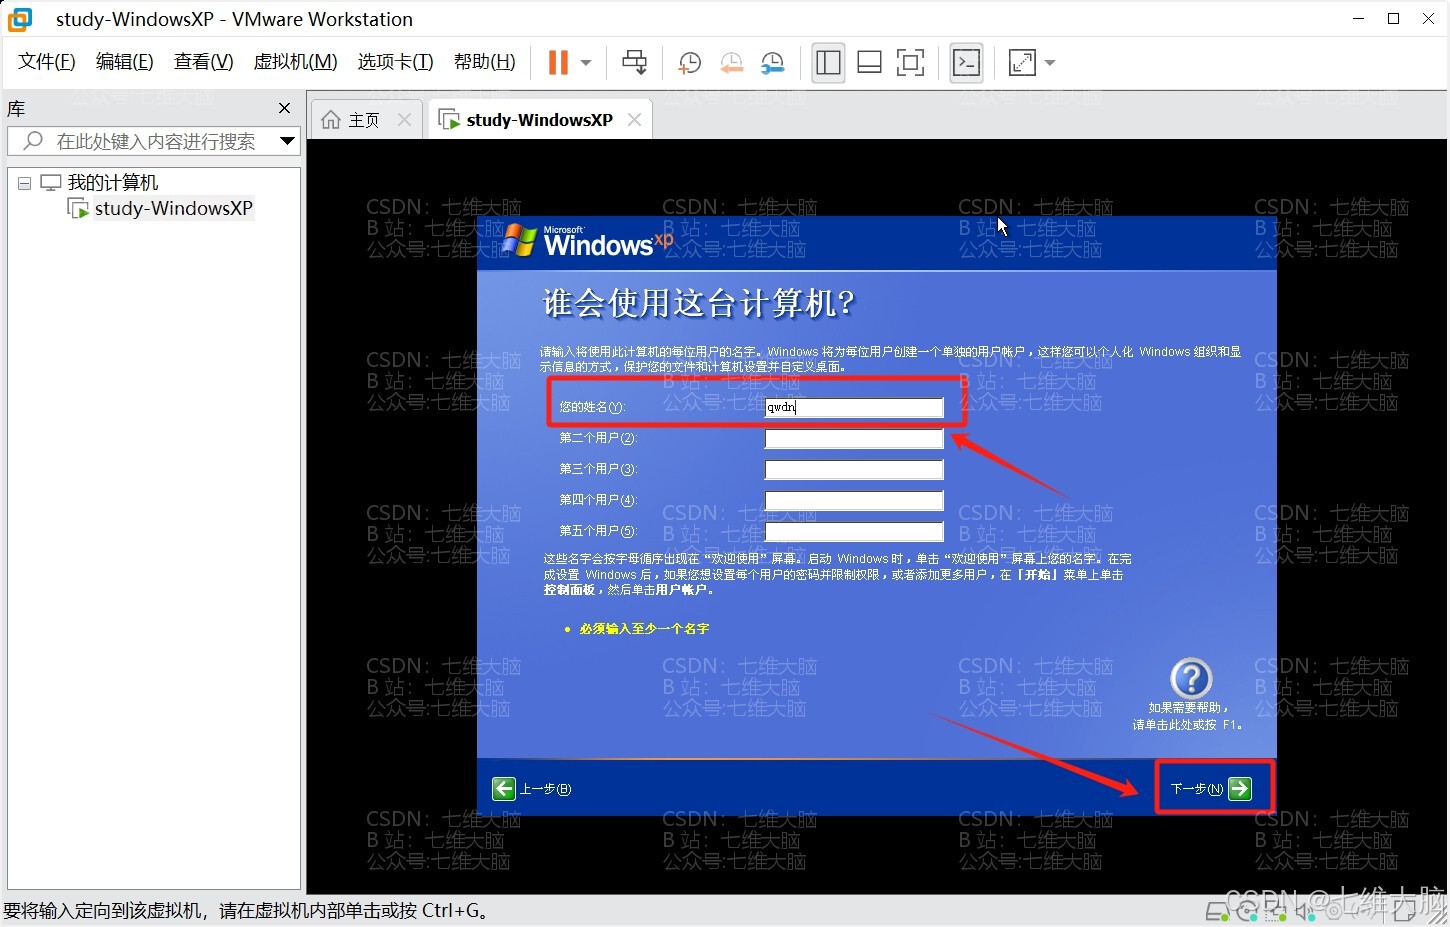The height and width of the screenshot is (927, 1450).
Task: Click the network adapter status bar icon
Action: pos(1275,912)
